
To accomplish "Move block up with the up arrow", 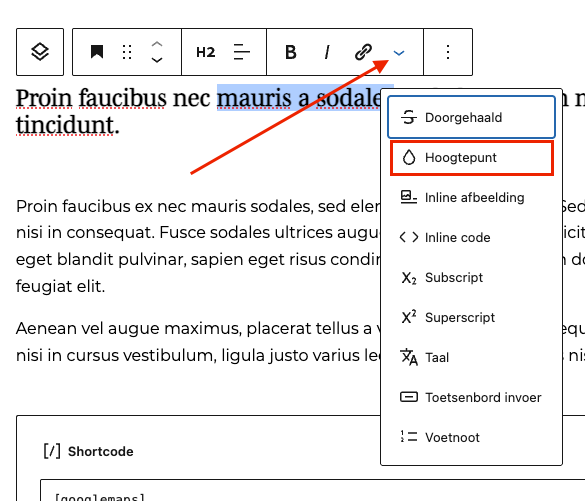I will [157, 44].
